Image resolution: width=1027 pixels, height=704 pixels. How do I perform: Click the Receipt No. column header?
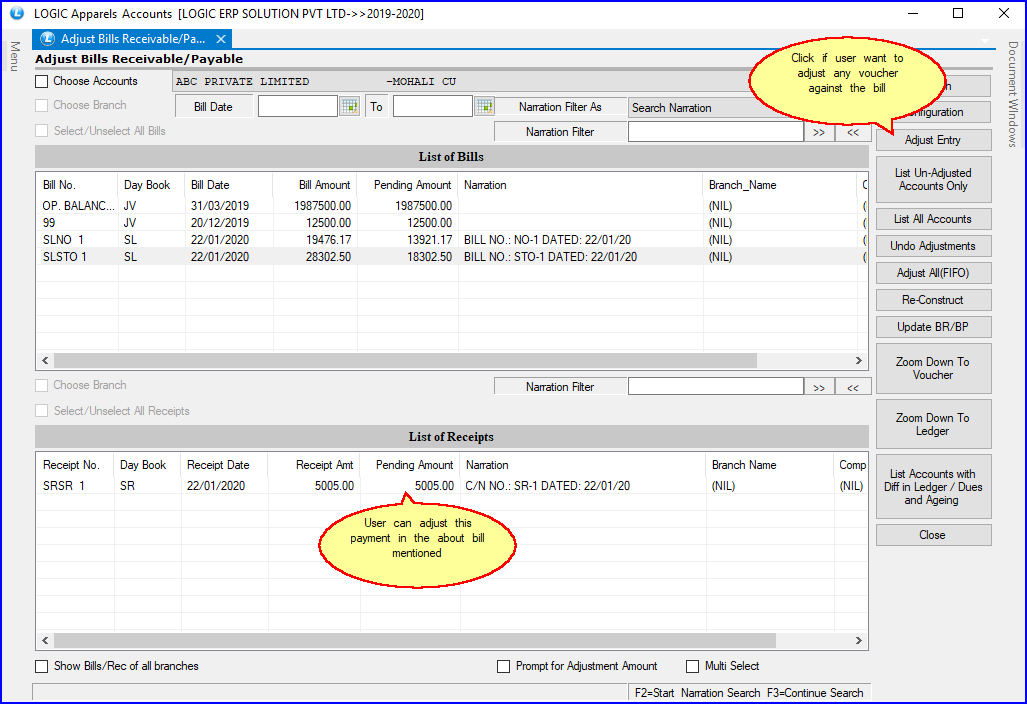point(75,465)
